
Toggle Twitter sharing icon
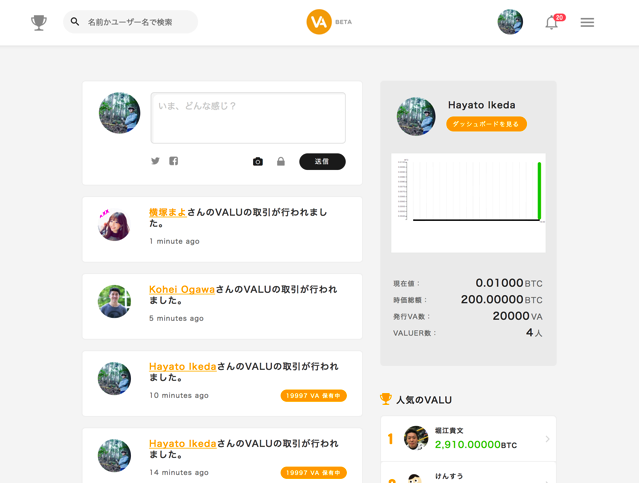(x=155, y=161)
